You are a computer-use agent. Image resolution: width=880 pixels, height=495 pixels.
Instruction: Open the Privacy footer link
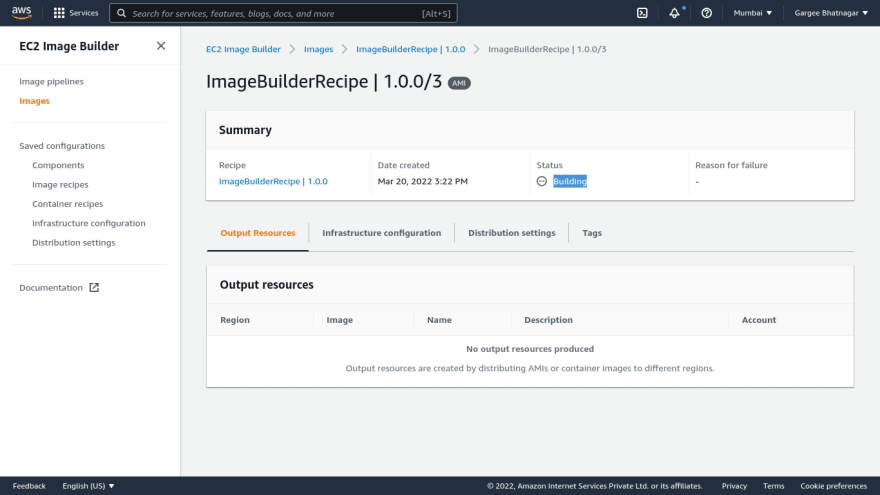pos(734,486)
